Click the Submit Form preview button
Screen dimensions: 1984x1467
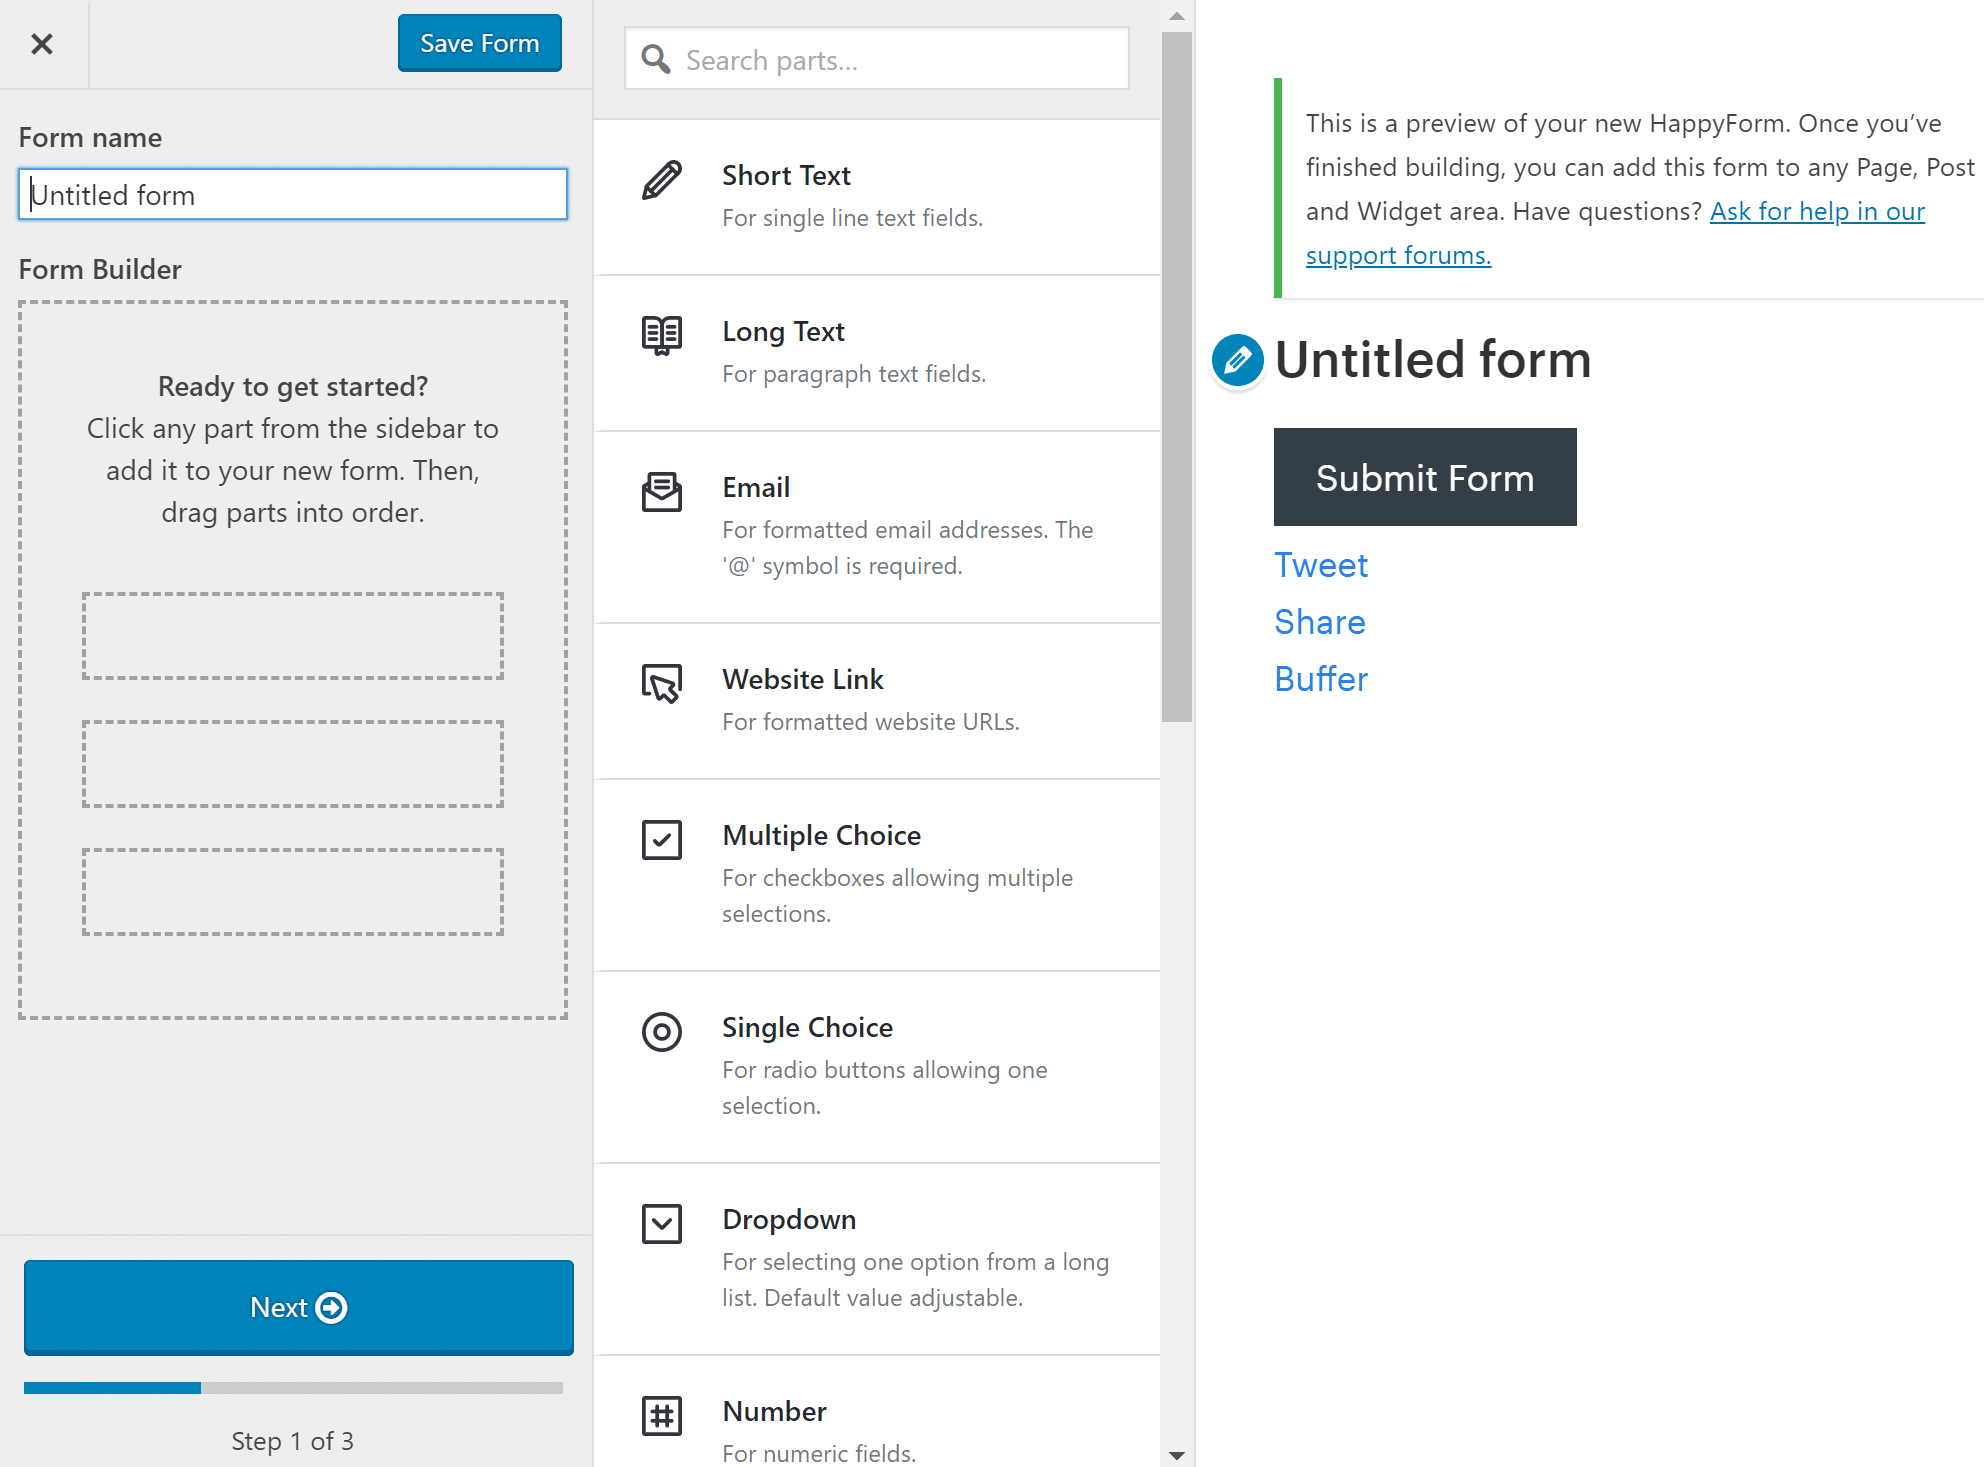(1425, 477)
